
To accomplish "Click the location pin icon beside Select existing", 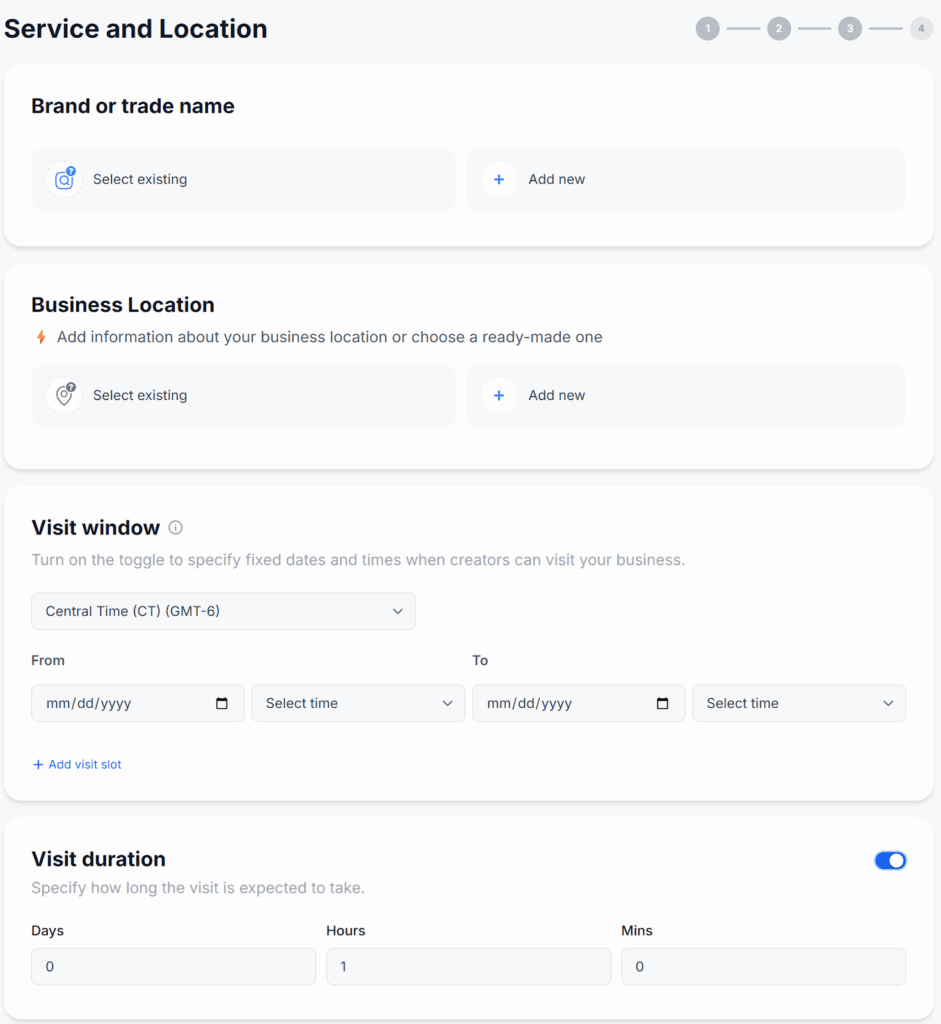I will 64,395.
